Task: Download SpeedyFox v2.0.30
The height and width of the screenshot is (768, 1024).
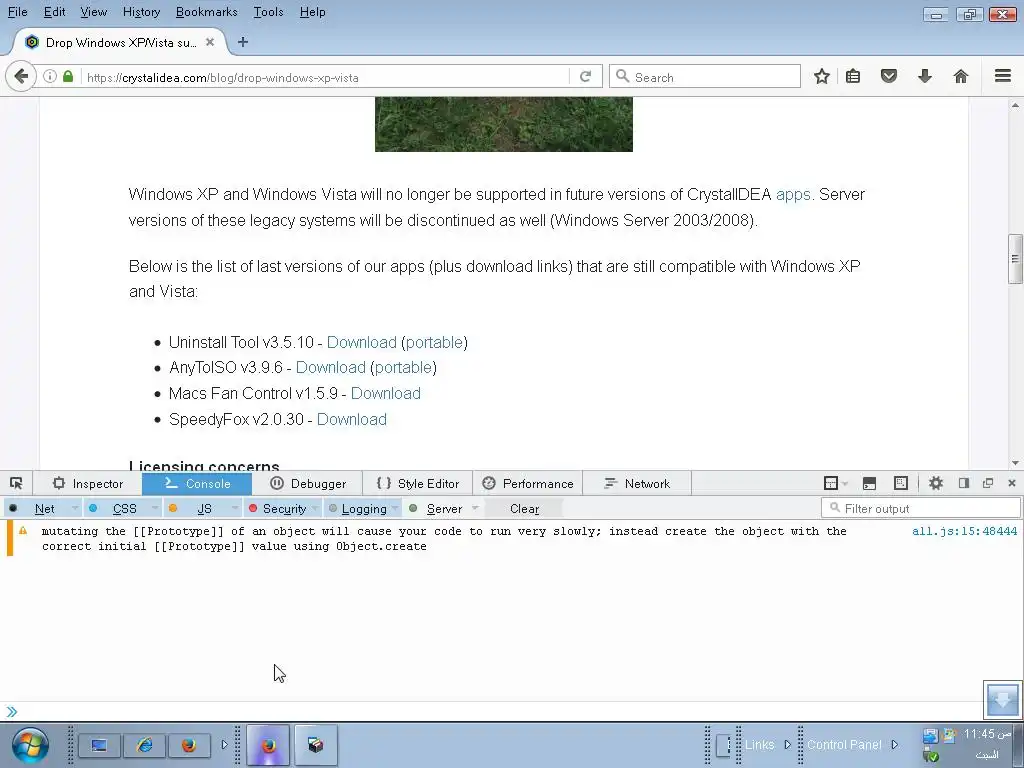Action: (352, 419)
